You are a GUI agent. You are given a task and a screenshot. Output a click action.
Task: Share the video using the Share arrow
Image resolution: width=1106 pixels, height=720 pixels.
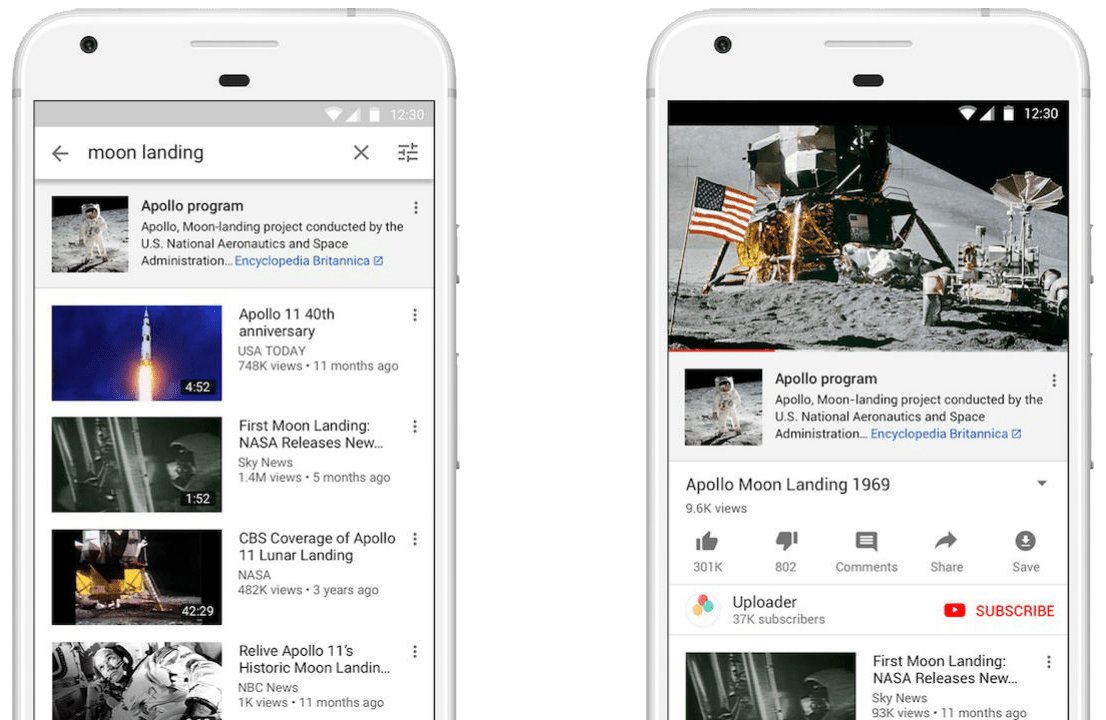tap(946, 541)
